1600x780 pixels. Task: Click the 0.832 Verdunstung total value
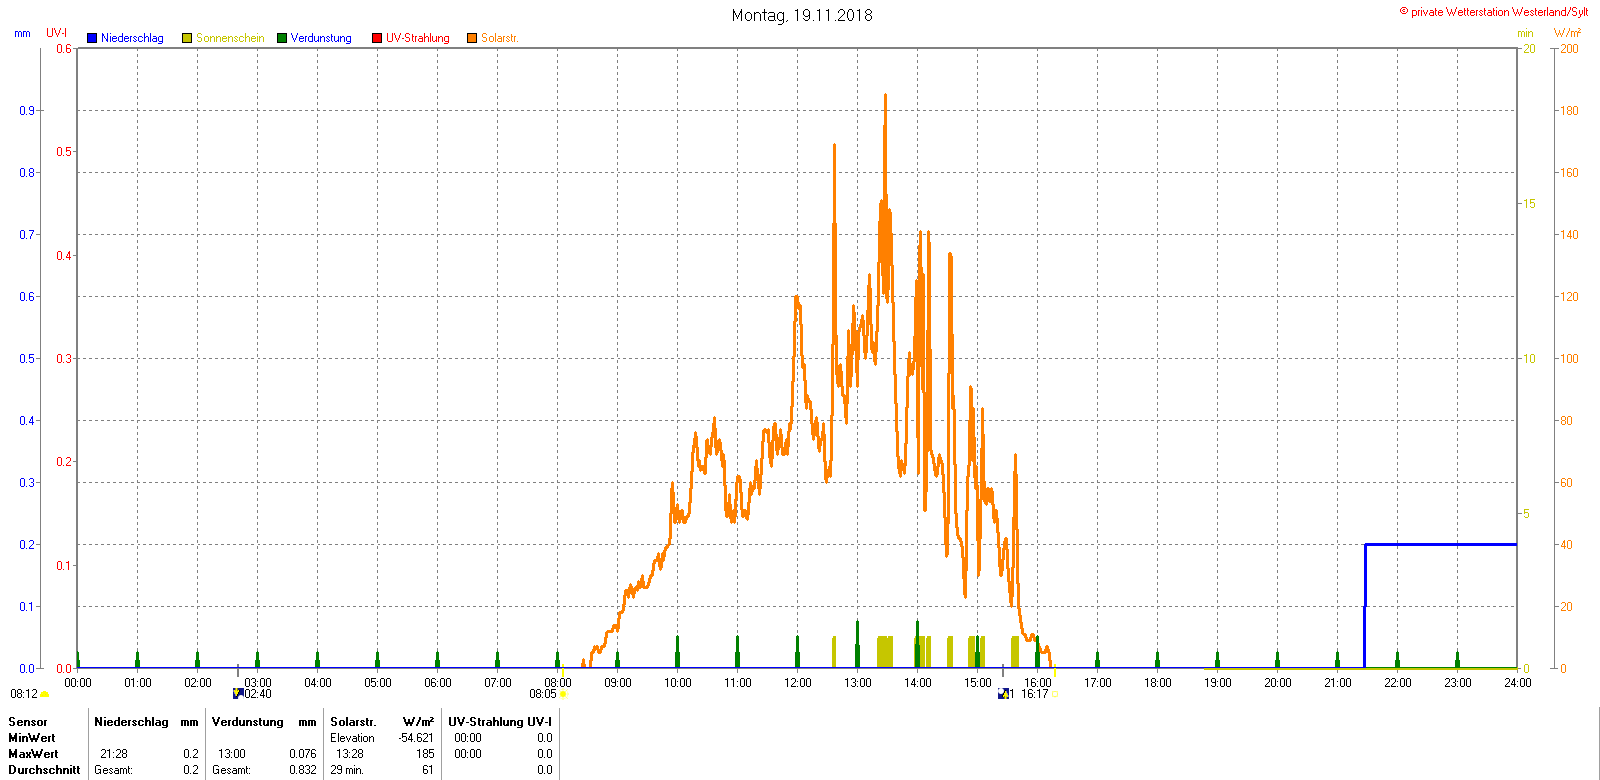tap(303, 770)
